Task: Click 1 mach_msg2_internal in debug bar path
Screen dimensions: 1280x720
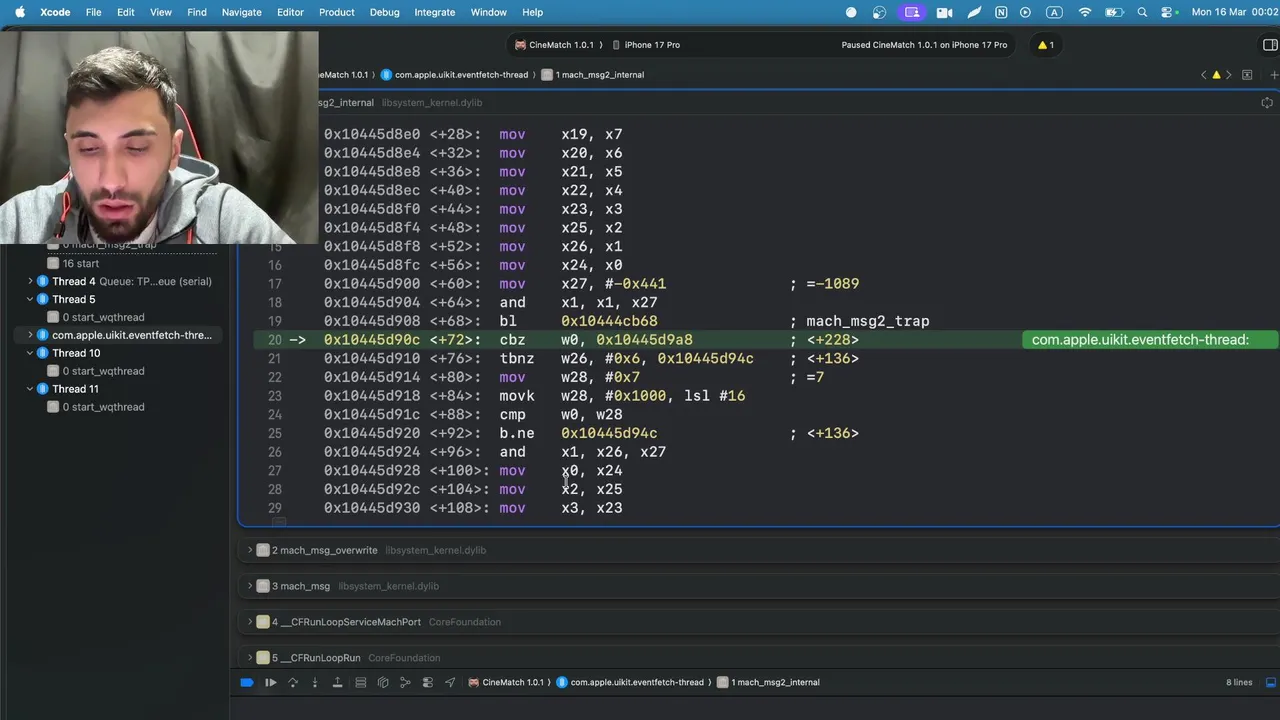Action: (768, 682)
